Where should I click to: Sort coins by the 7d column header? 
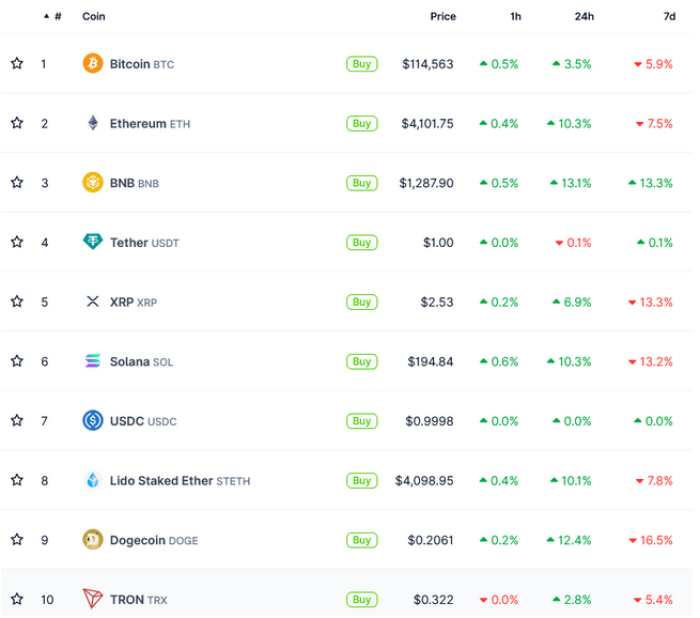(x=666, y=17)
